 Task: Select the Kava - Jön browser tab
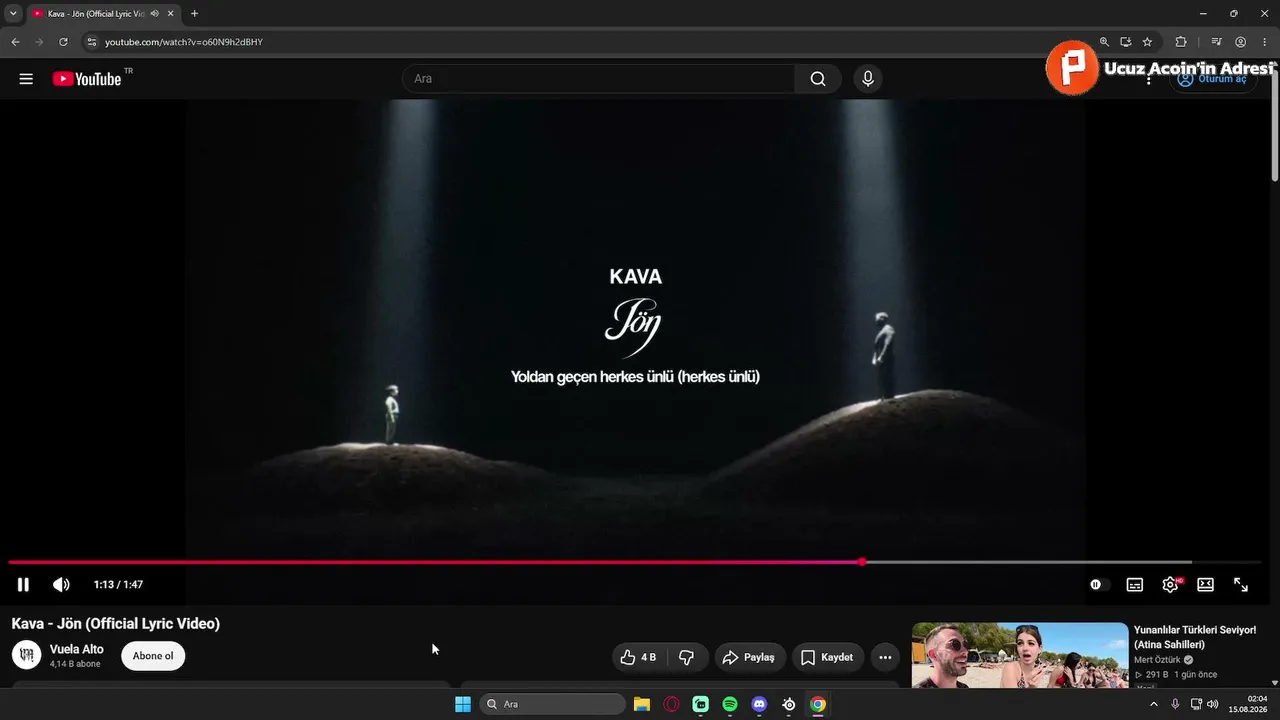click(x=103, y=14)
